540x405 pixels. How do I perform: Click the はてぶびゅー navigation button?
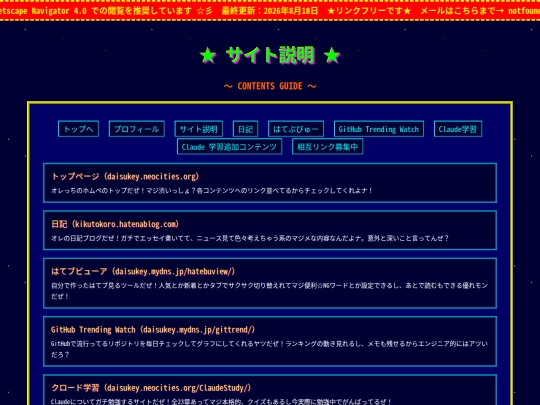(296, 129)
